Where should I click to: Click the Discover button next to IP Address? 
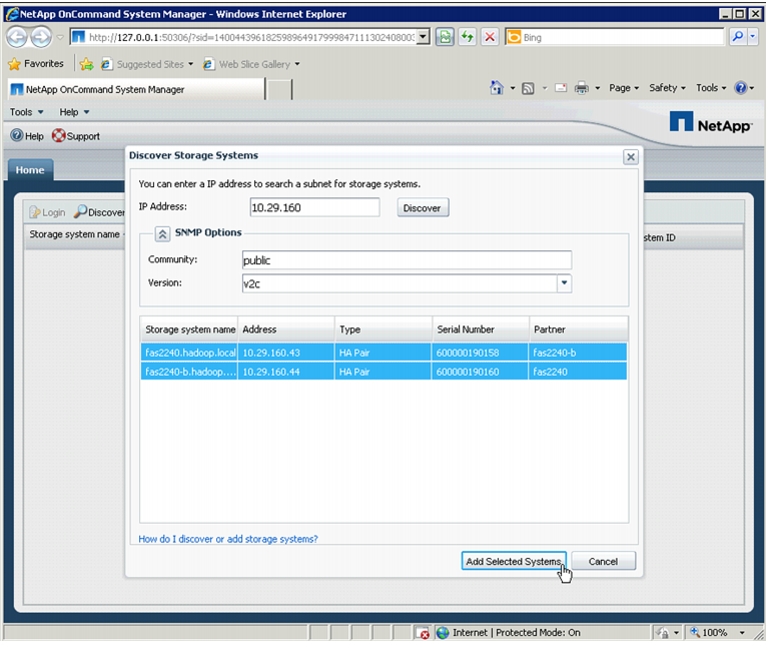click(422, 208)
